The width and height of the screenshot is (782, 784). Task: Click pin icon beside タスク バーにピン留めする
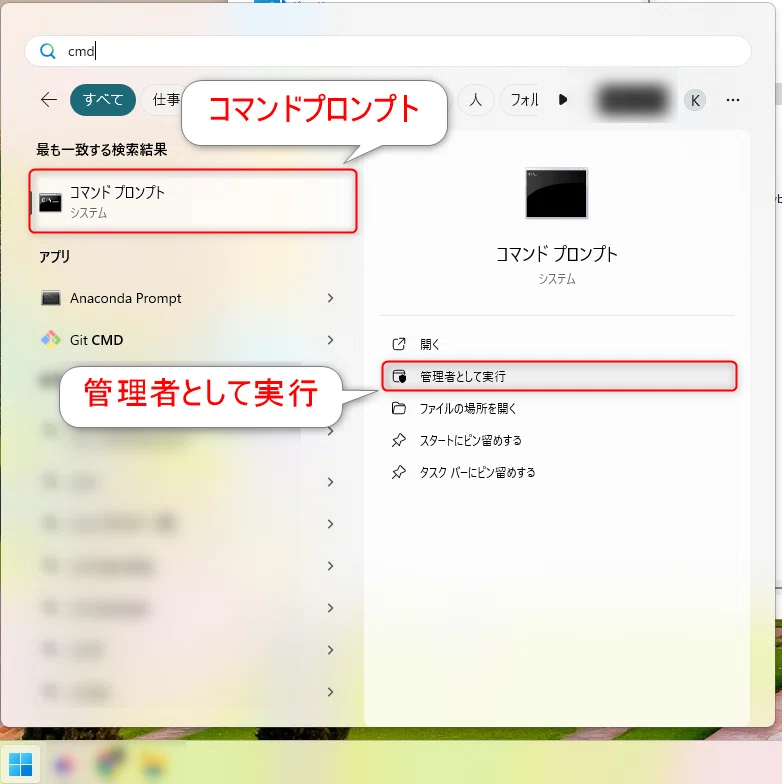(398, 472)
